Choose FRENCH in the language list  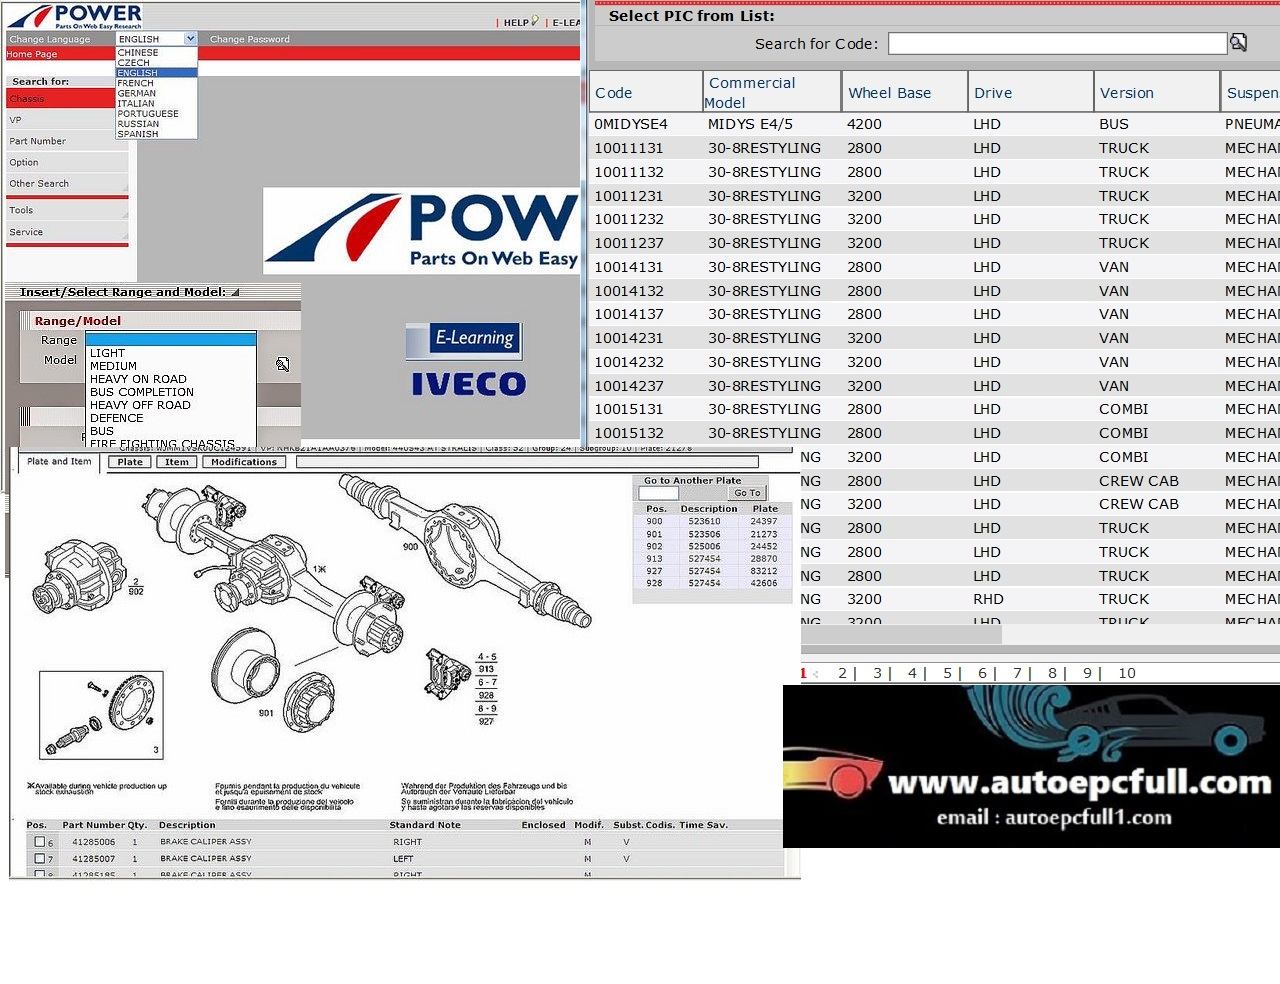point(136,83)
